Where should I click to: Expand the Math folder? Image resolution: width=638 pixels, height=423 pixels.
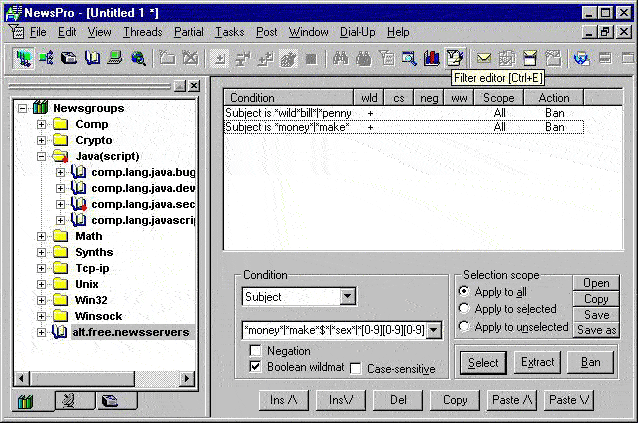coord(42,236)
